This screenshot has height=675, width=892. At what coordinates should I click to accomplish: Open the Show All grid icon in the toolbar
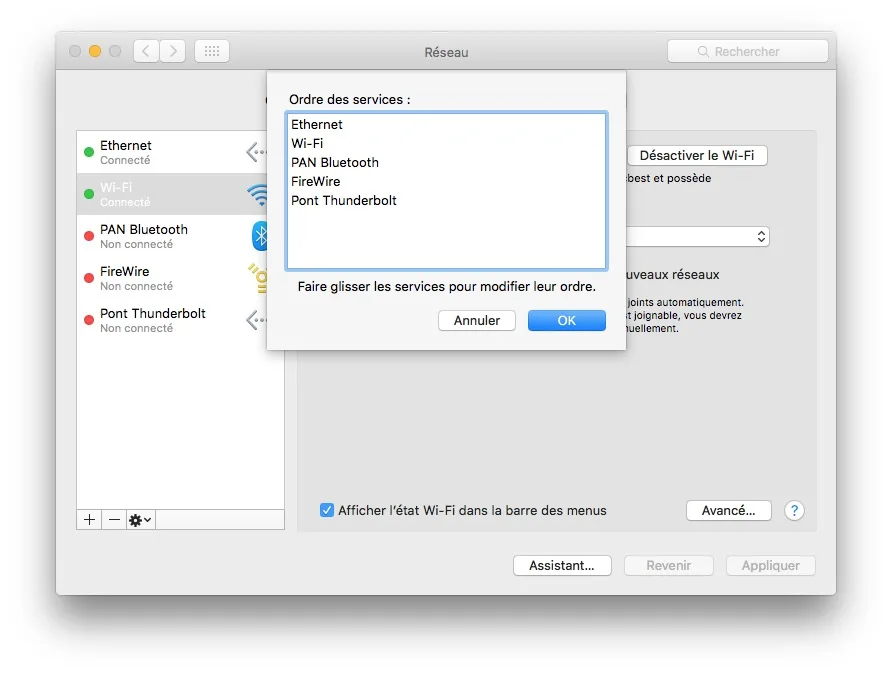click(211, 51)
